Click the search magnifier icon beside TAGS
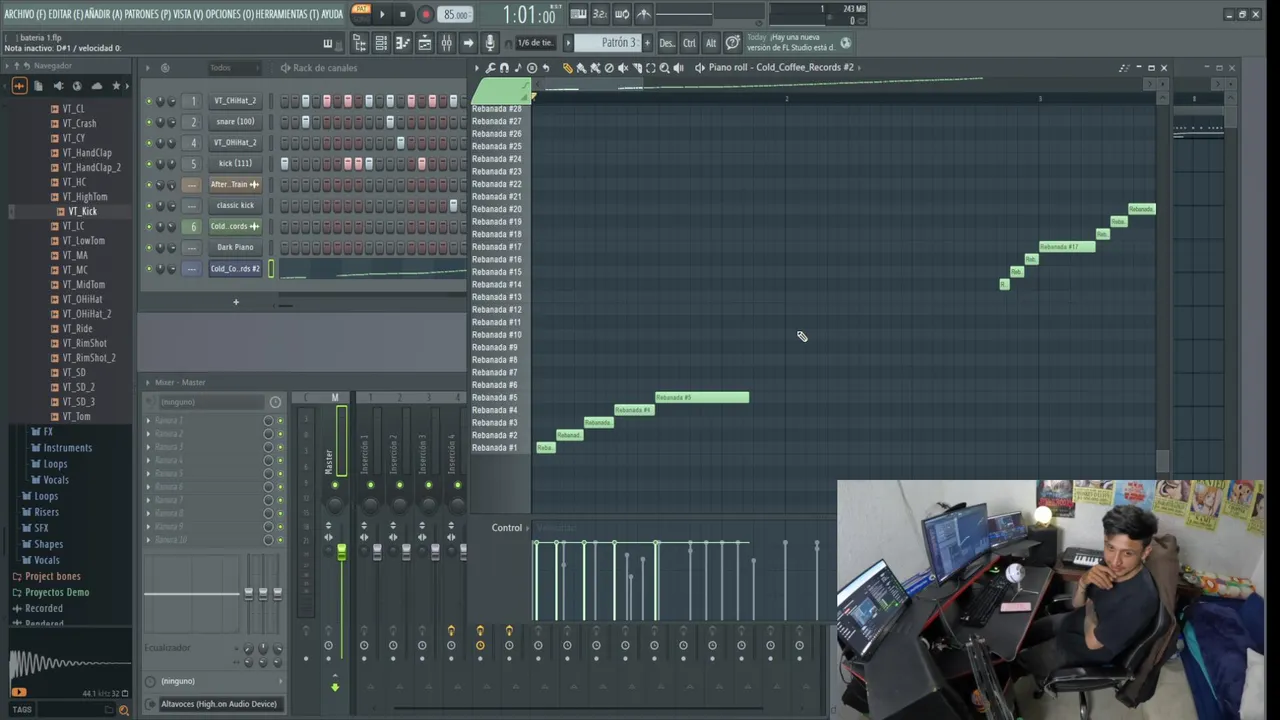The width and height of the screenshot is (1280, 720). pos(123,710)
